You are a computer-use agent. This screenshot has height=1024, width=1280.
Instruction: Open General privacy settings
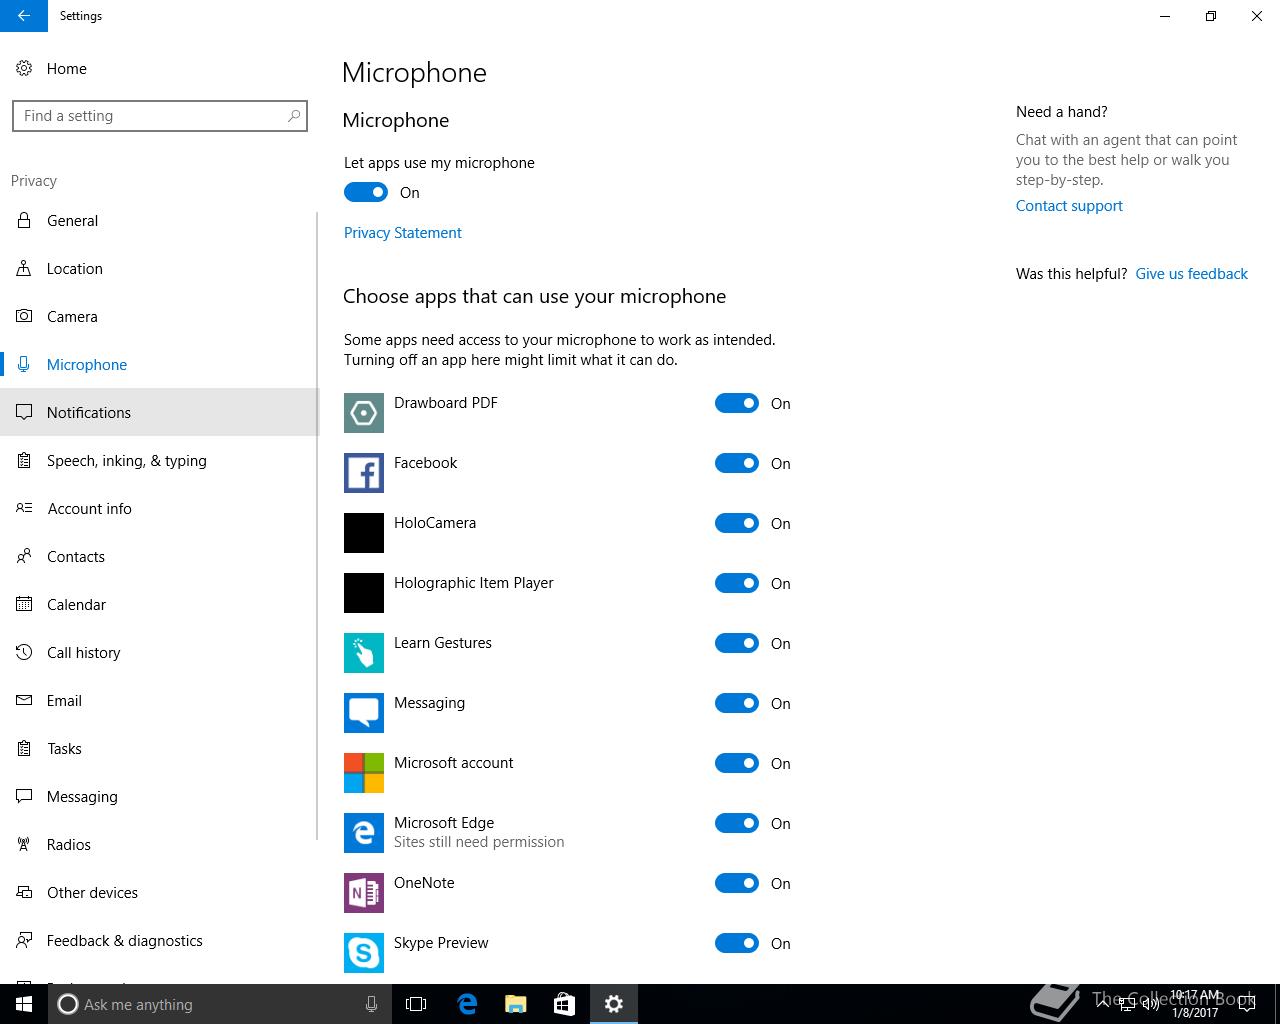coord(158,221)
